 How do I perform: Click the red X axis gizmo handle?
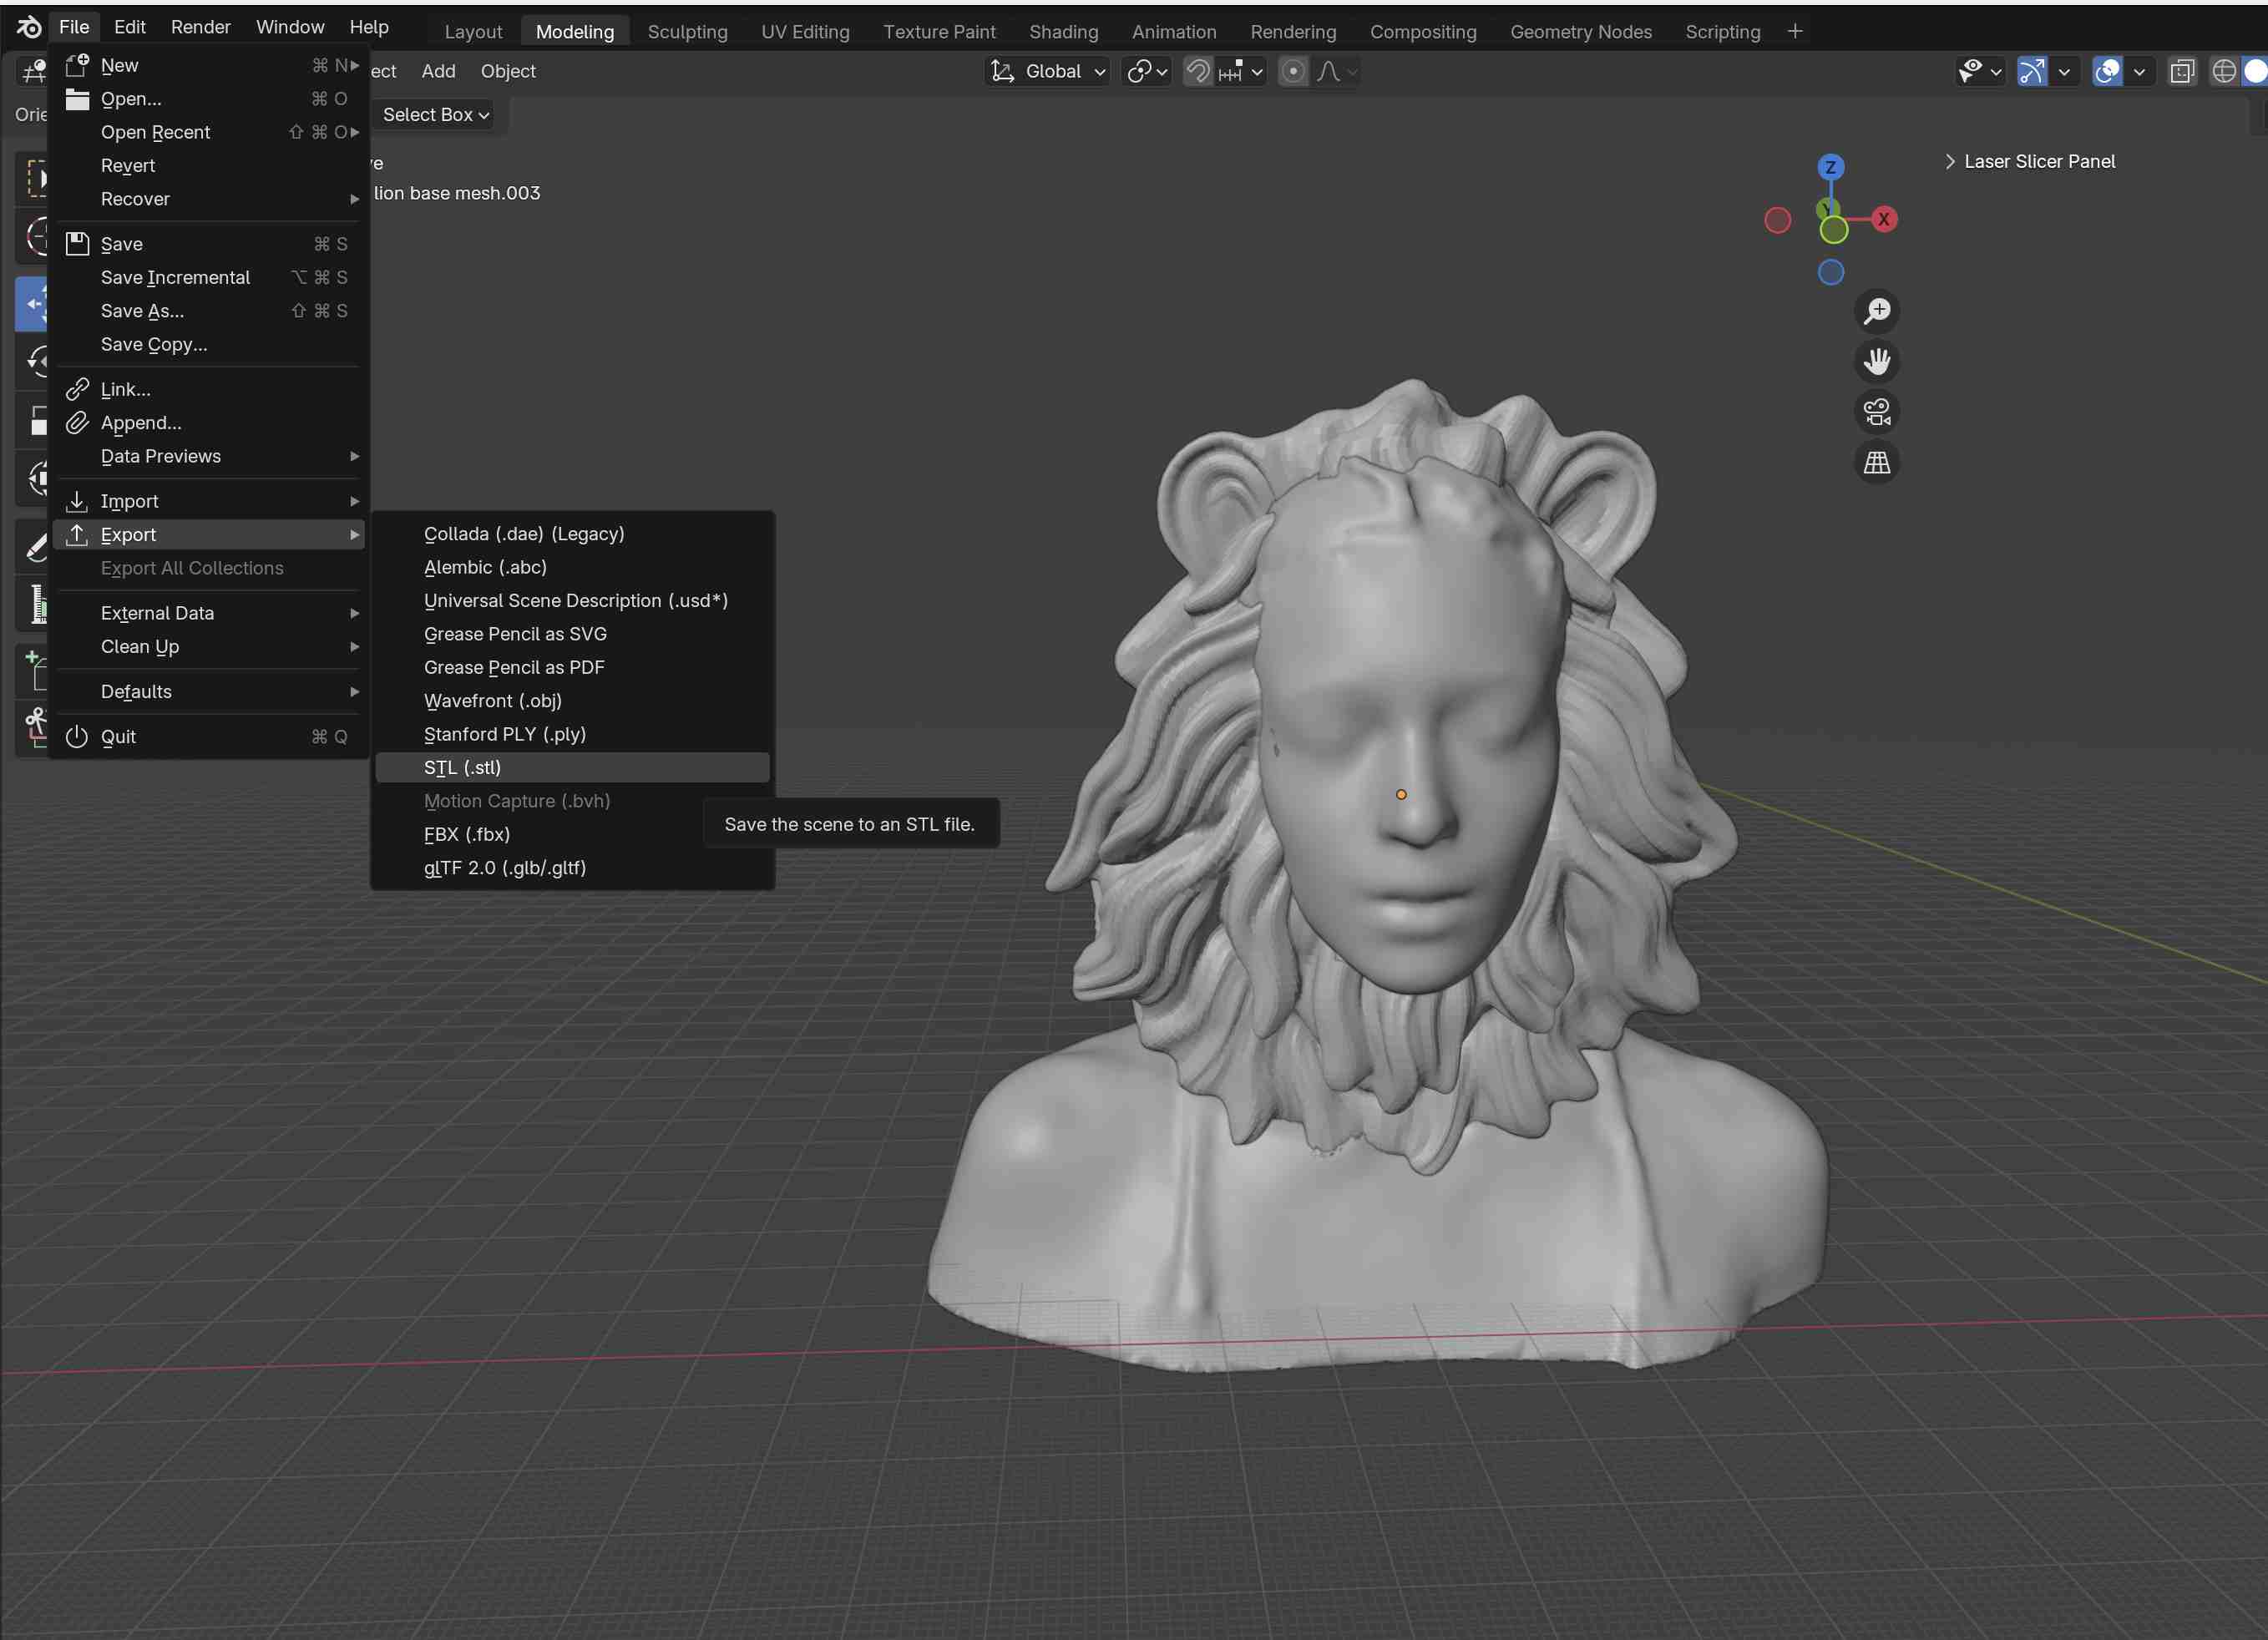tap(1884, 219)
